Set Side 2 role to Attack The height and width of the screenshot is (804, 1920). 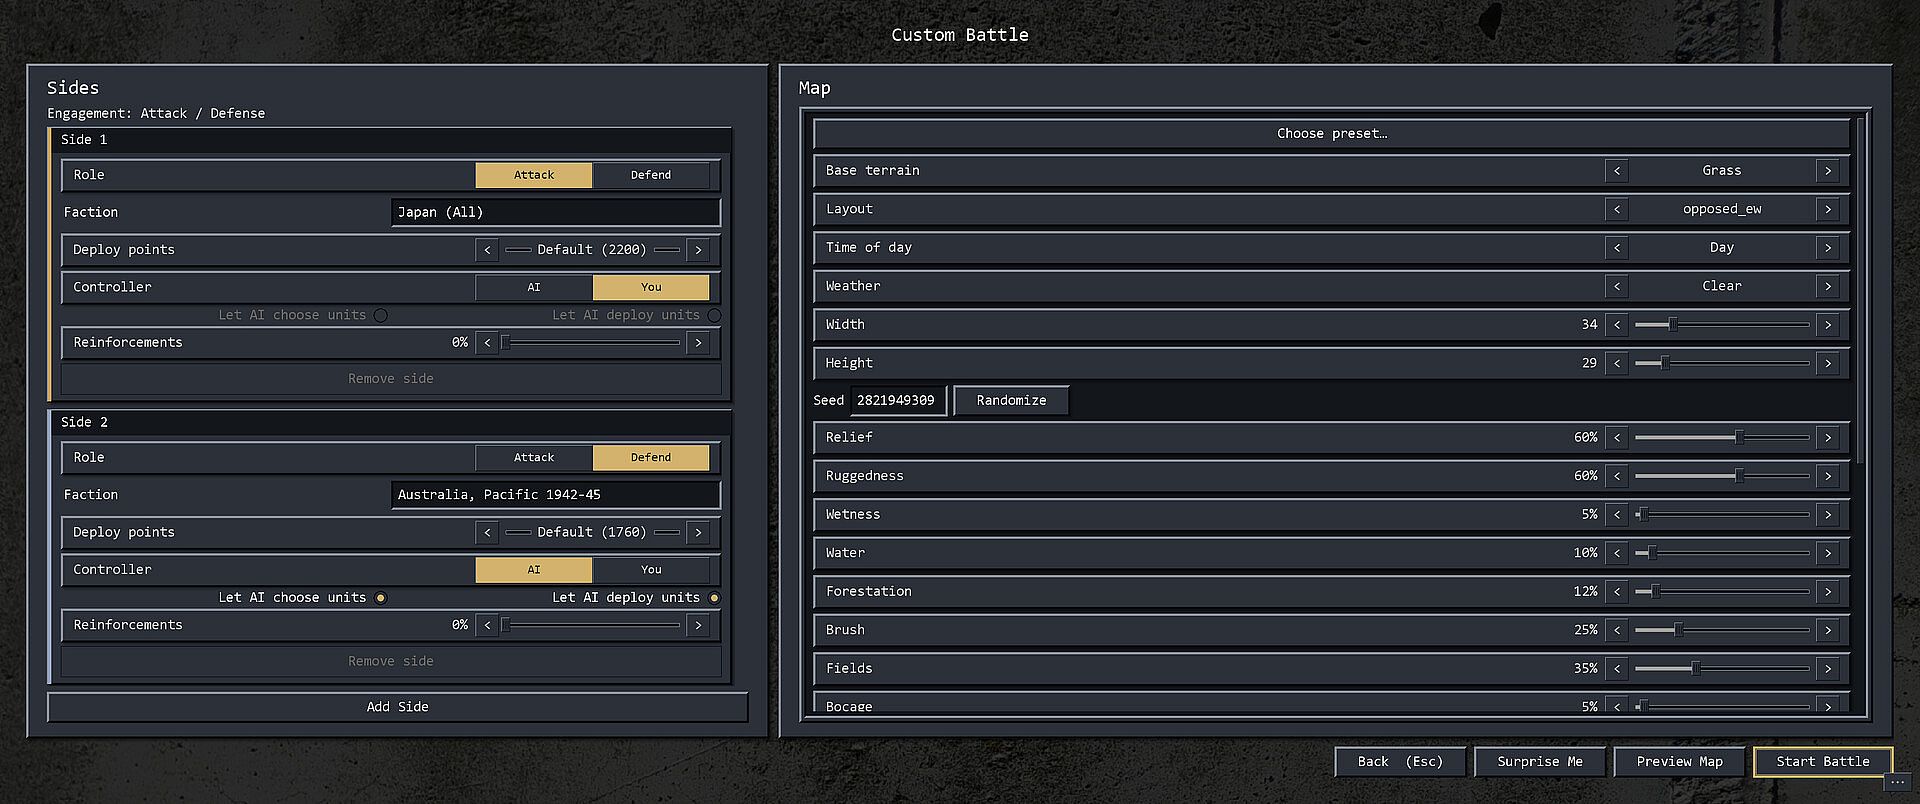point(534,458)
